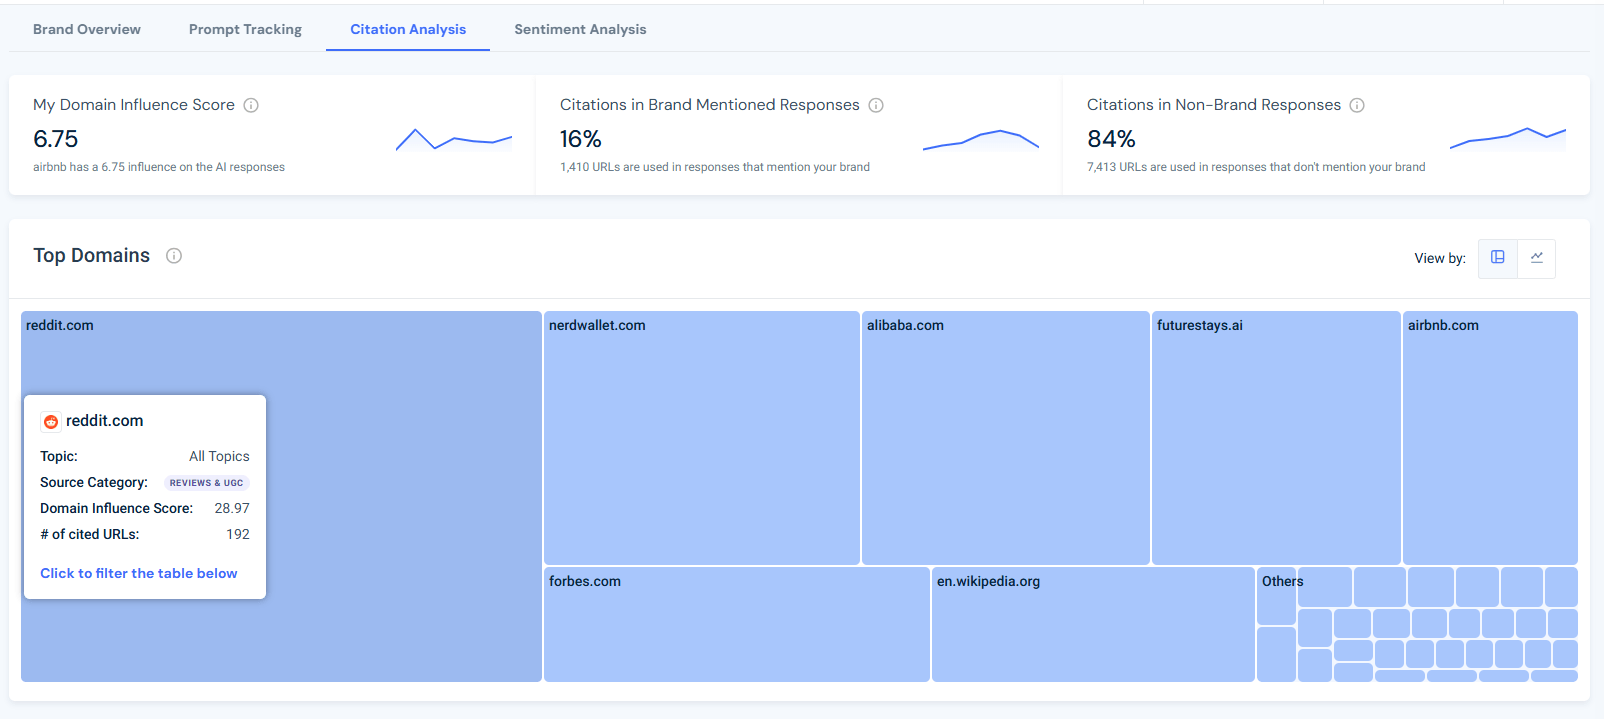Click the '1,410 URLs are used' description
The width and height of the screenshot is (1604, 719).
click(x=715, y=167)
